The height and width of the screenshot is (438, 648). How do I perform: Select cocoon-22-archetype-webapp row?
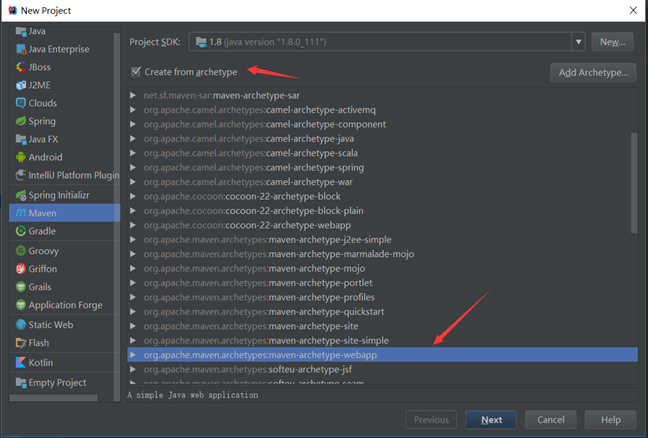pyautogui.click(x=382, y=225)
